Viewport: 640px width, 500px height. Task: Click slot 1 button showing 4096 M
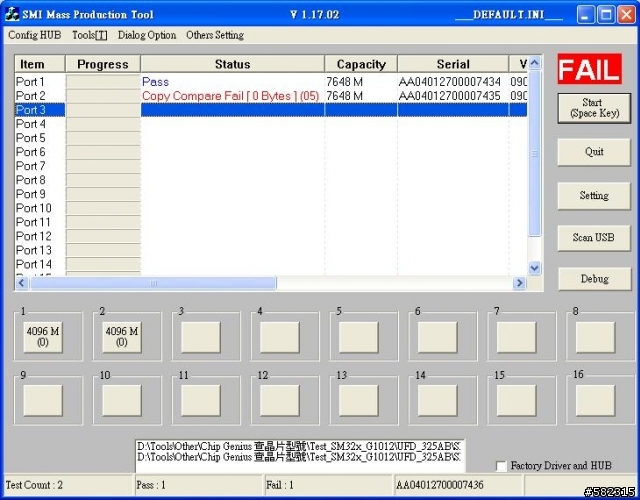coord(43,337)
